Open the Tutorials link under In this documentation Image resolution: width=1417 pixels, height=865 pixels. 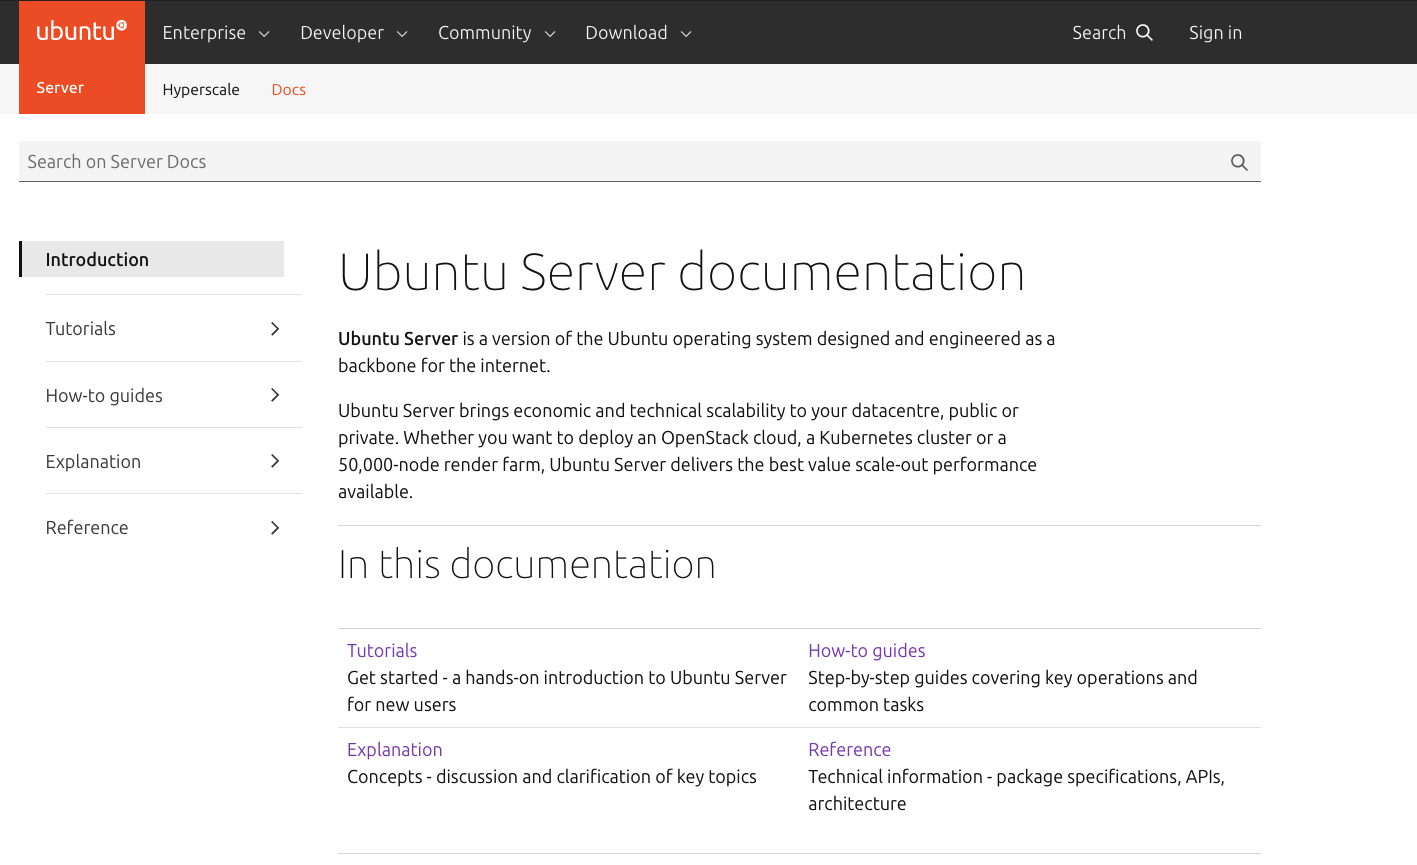[382, 650]
